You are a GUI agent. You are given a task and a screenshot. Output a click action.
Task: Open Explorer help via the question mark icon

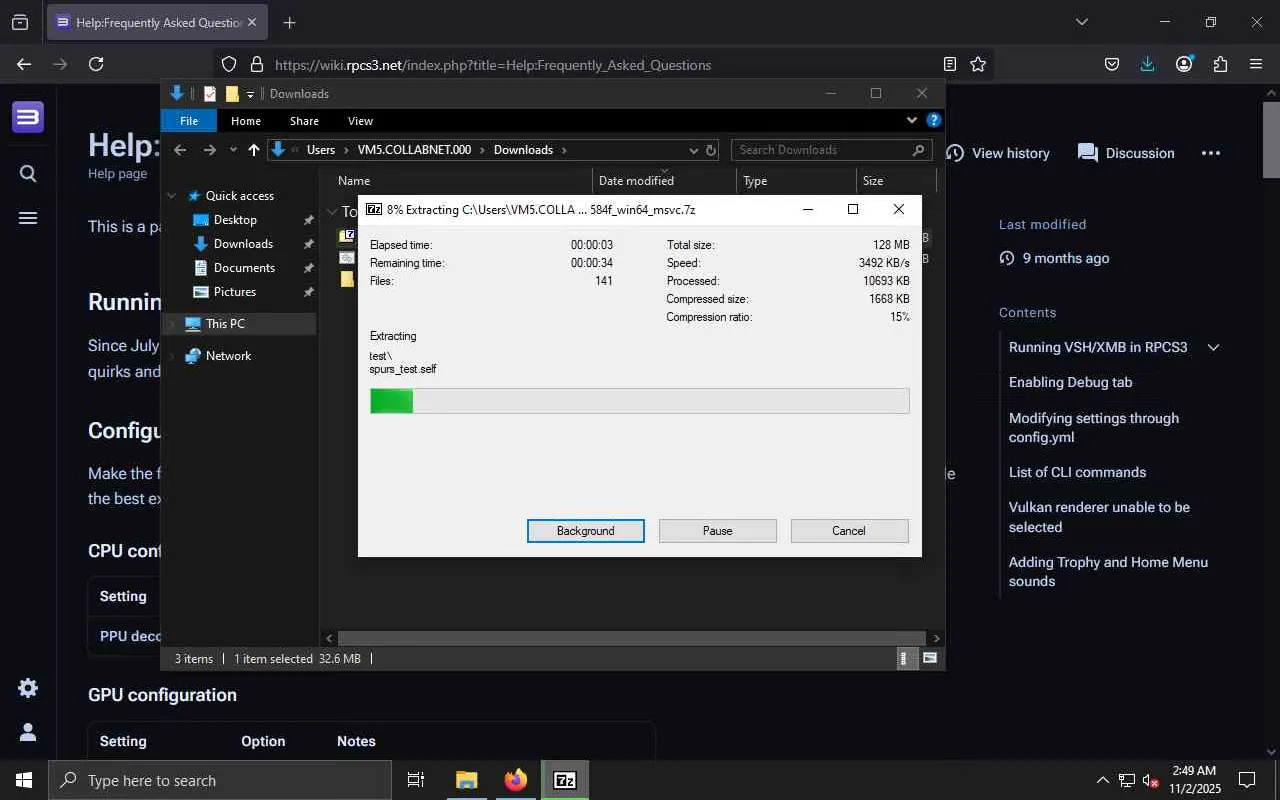point(934,120)
